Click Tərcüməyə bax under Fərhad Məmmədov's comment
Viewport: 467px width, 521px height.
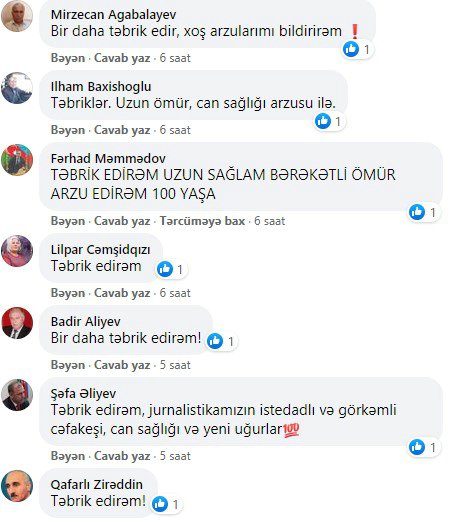[202, 221]
